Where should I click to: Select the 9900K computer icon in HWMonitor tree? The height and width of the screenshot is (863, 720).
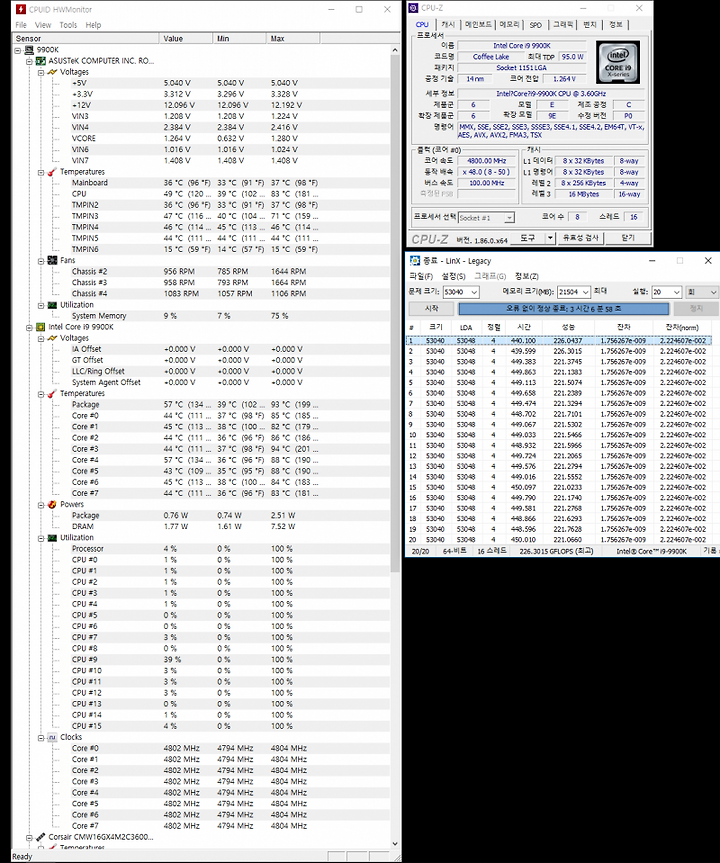[x=29, y=50]
